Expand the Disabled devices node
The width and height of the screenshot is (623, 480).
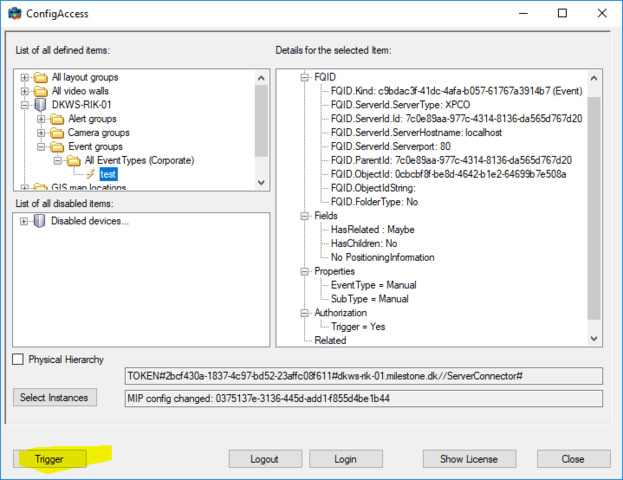[24, 221]
